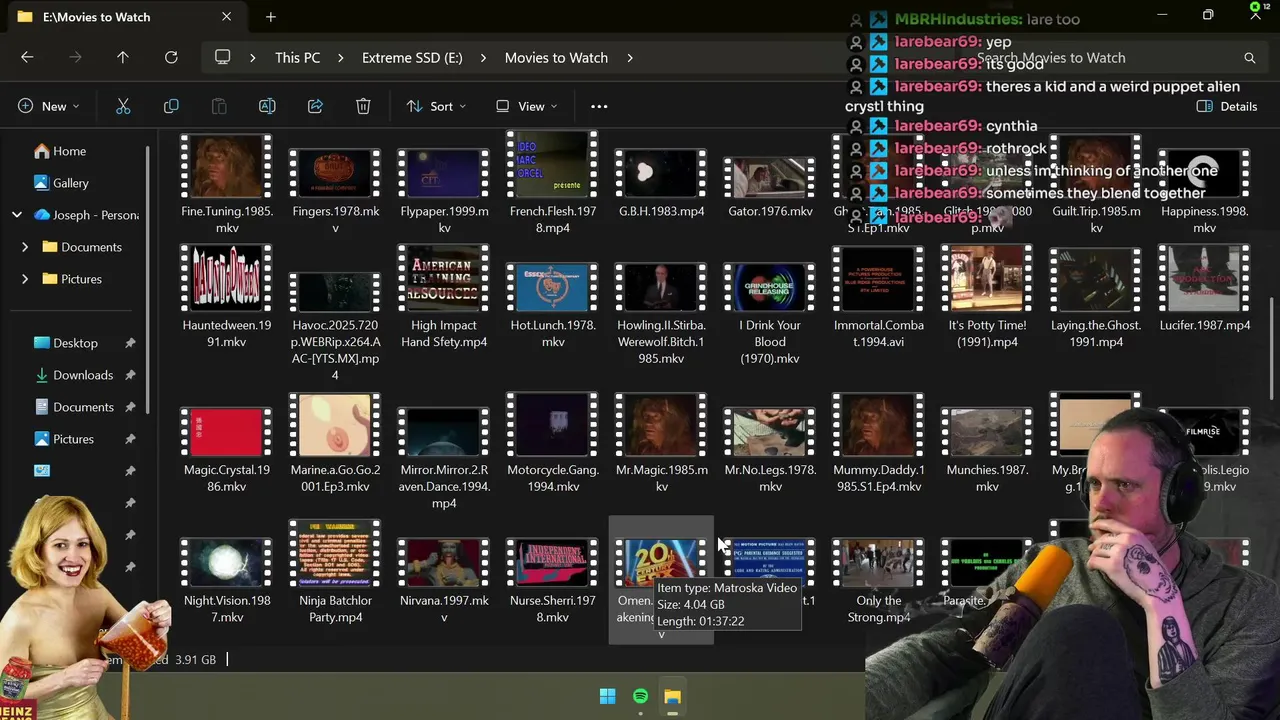Click the Copy icon in toolbar

point(171,106)
